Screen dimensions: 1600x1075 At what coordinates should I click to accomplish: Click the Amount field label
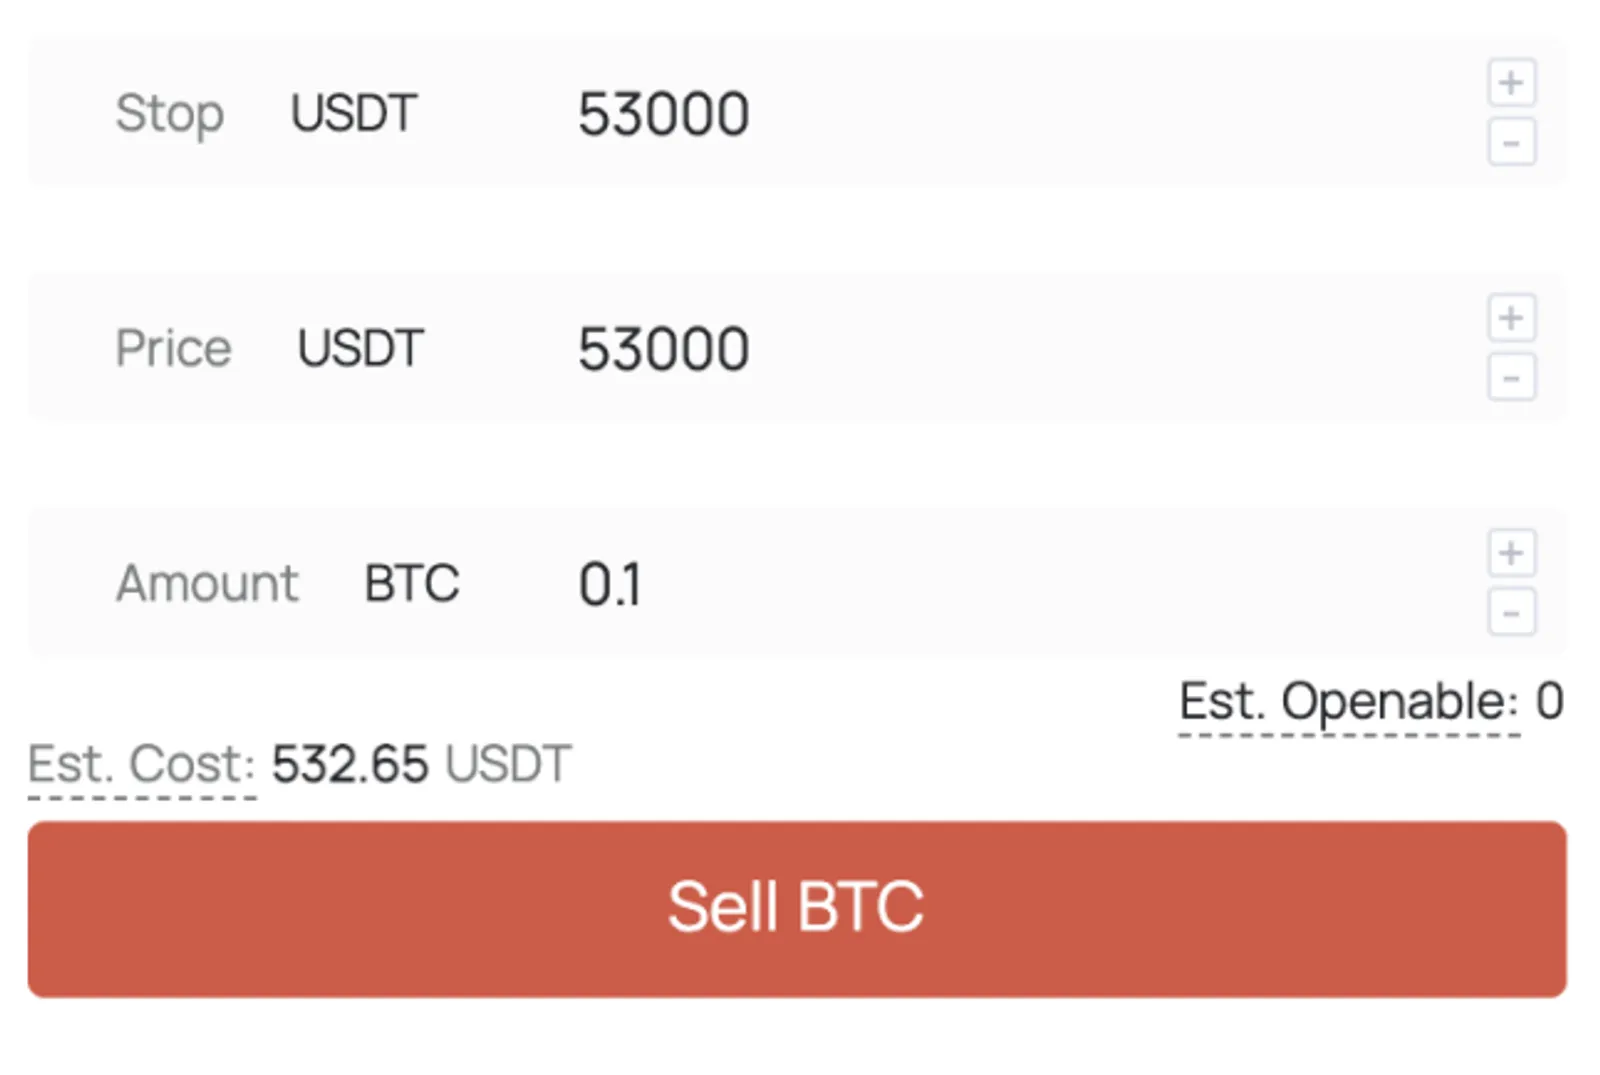(207, 583)
